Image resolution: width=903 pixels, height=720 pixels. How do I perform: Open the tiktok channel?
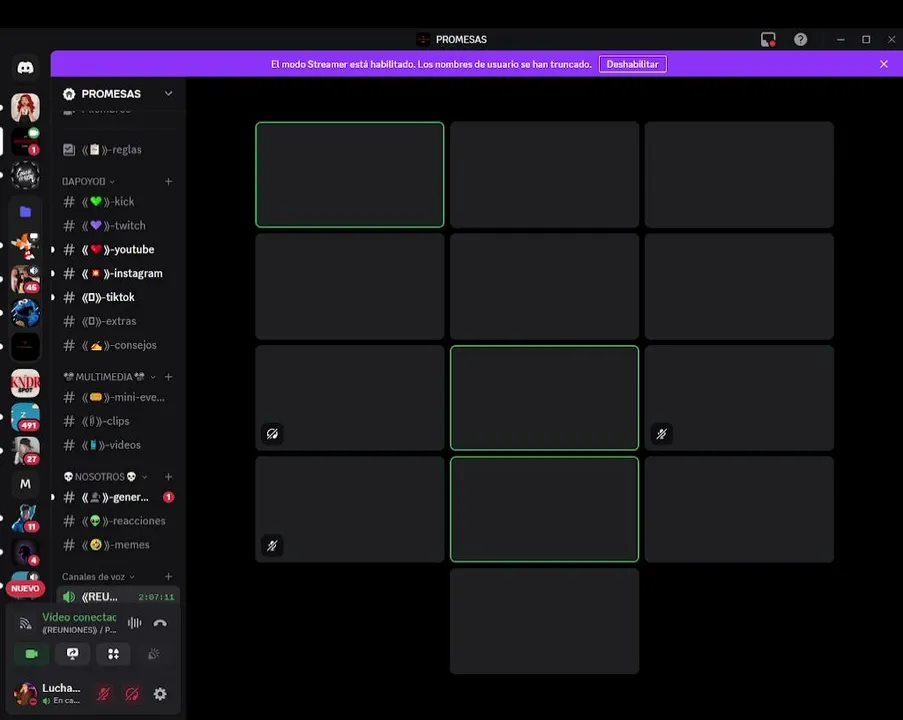117,297
